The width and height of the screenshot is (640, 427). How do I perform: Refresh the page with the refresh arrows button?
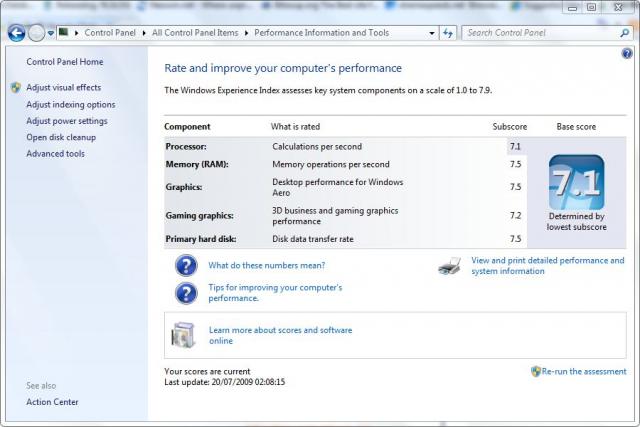coord(448,33)
